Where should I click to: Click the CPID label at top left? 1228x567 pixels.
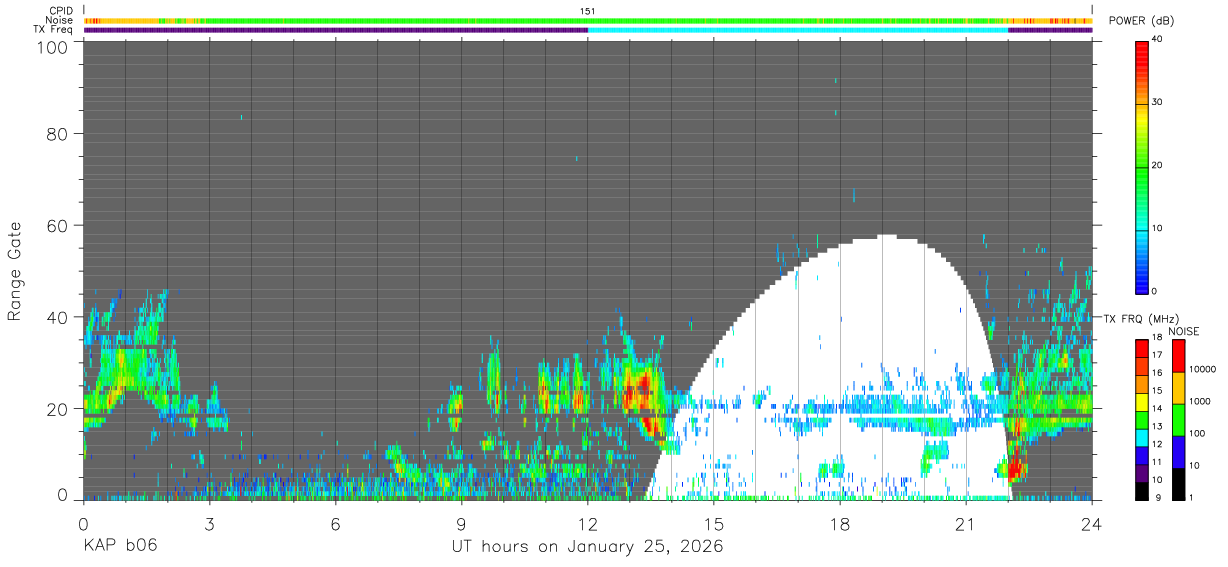click(60, 10)
